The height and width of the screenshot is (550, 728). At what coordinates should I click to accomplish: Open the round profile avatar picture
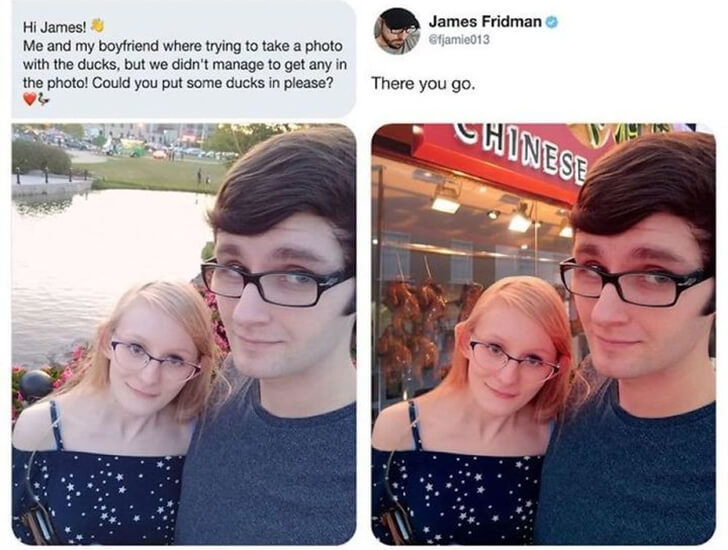pos(397,31)
